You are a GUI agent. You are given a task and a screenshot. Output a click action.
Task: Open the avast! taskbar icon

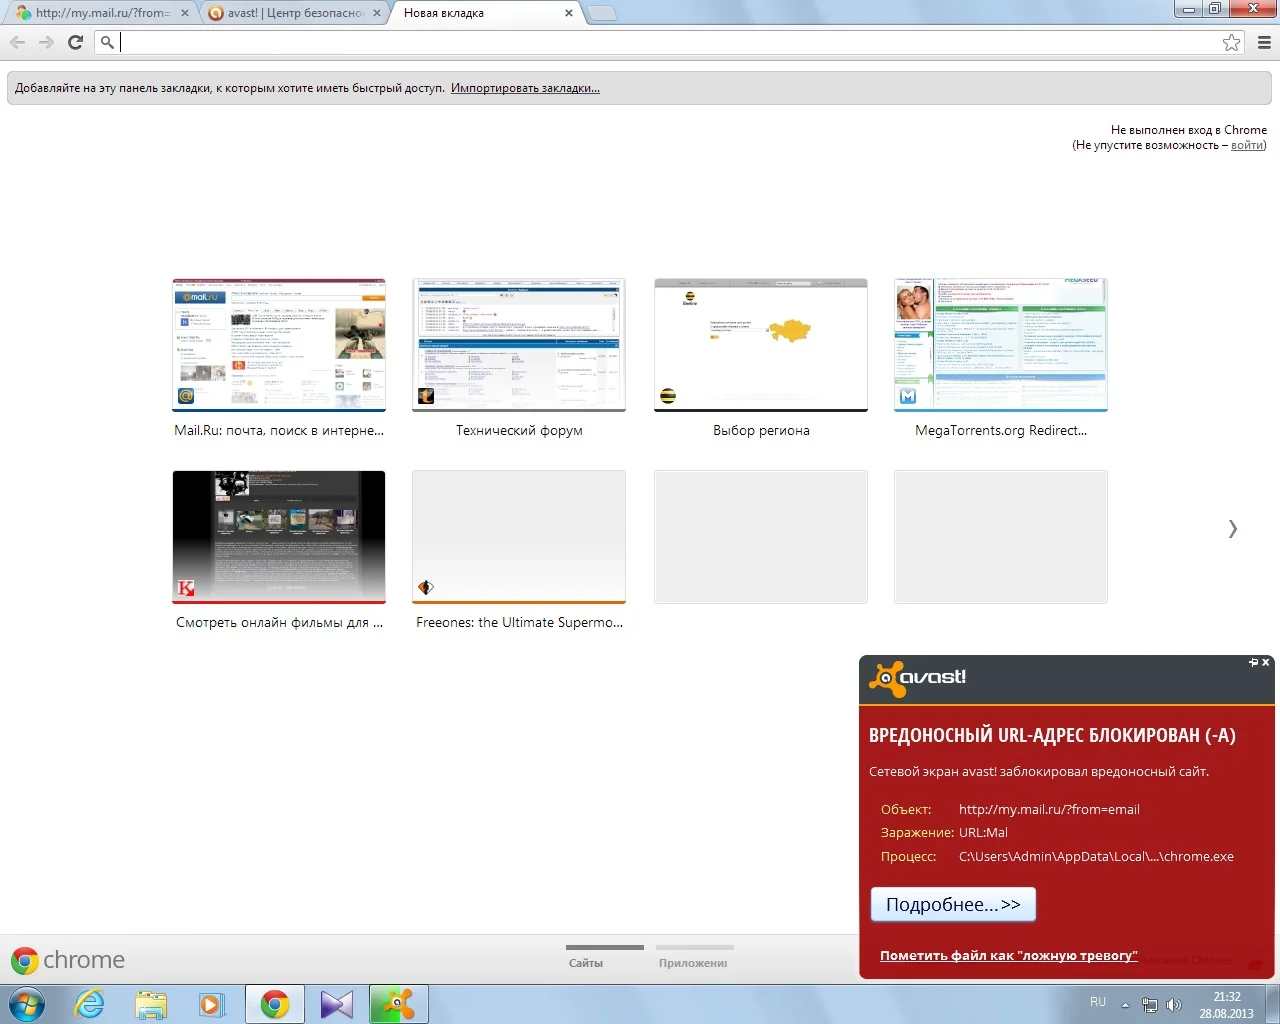click(399, 1004)
